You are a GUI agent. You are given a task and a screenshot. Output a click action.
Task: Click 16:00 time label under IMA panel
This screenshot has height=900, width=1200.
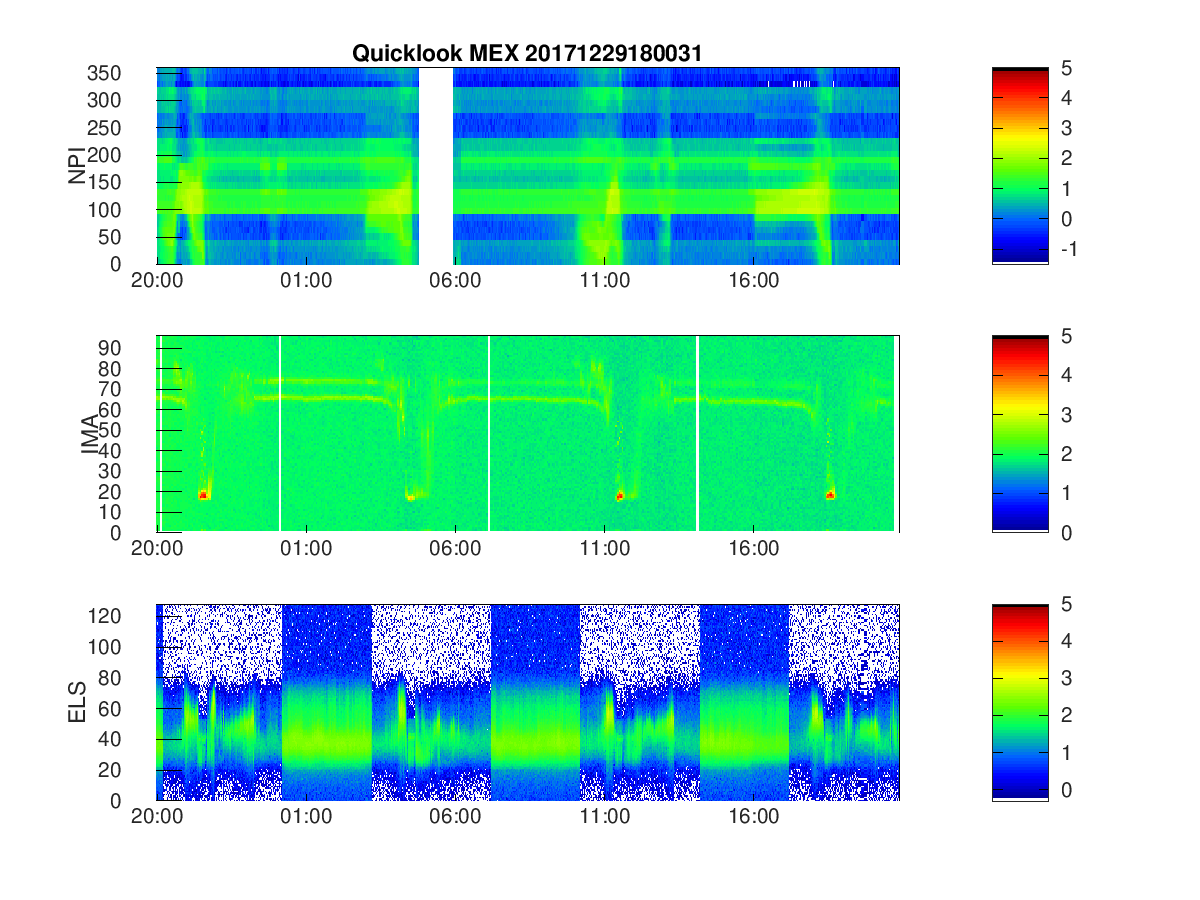click(x=753, y=549)
